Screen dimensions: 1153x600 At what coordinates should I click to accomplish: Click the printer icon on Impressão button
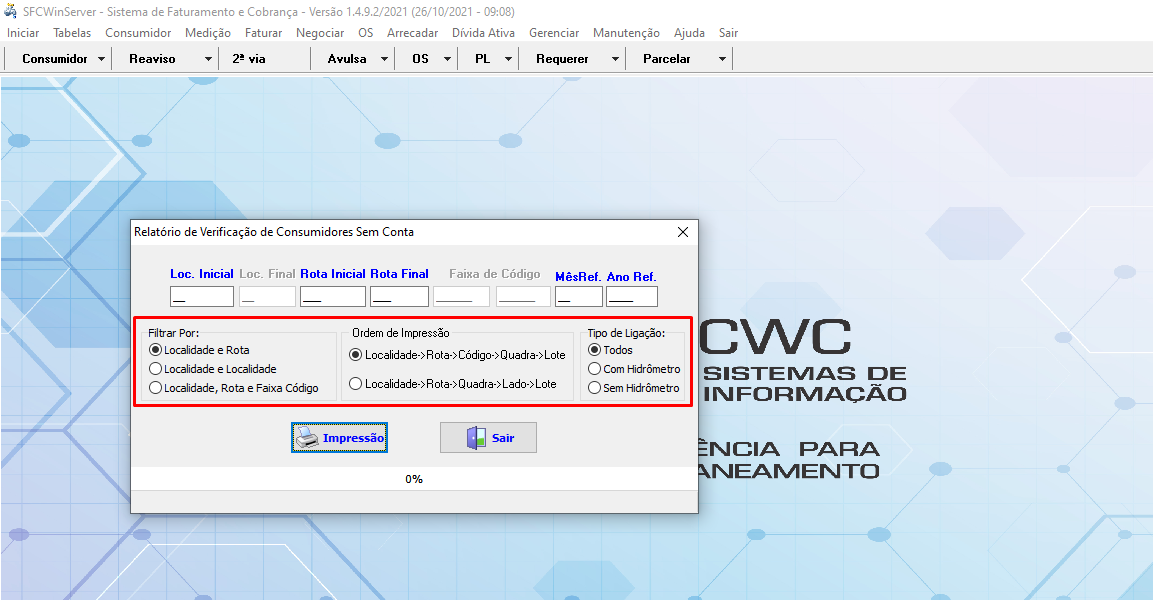(306, 438)
